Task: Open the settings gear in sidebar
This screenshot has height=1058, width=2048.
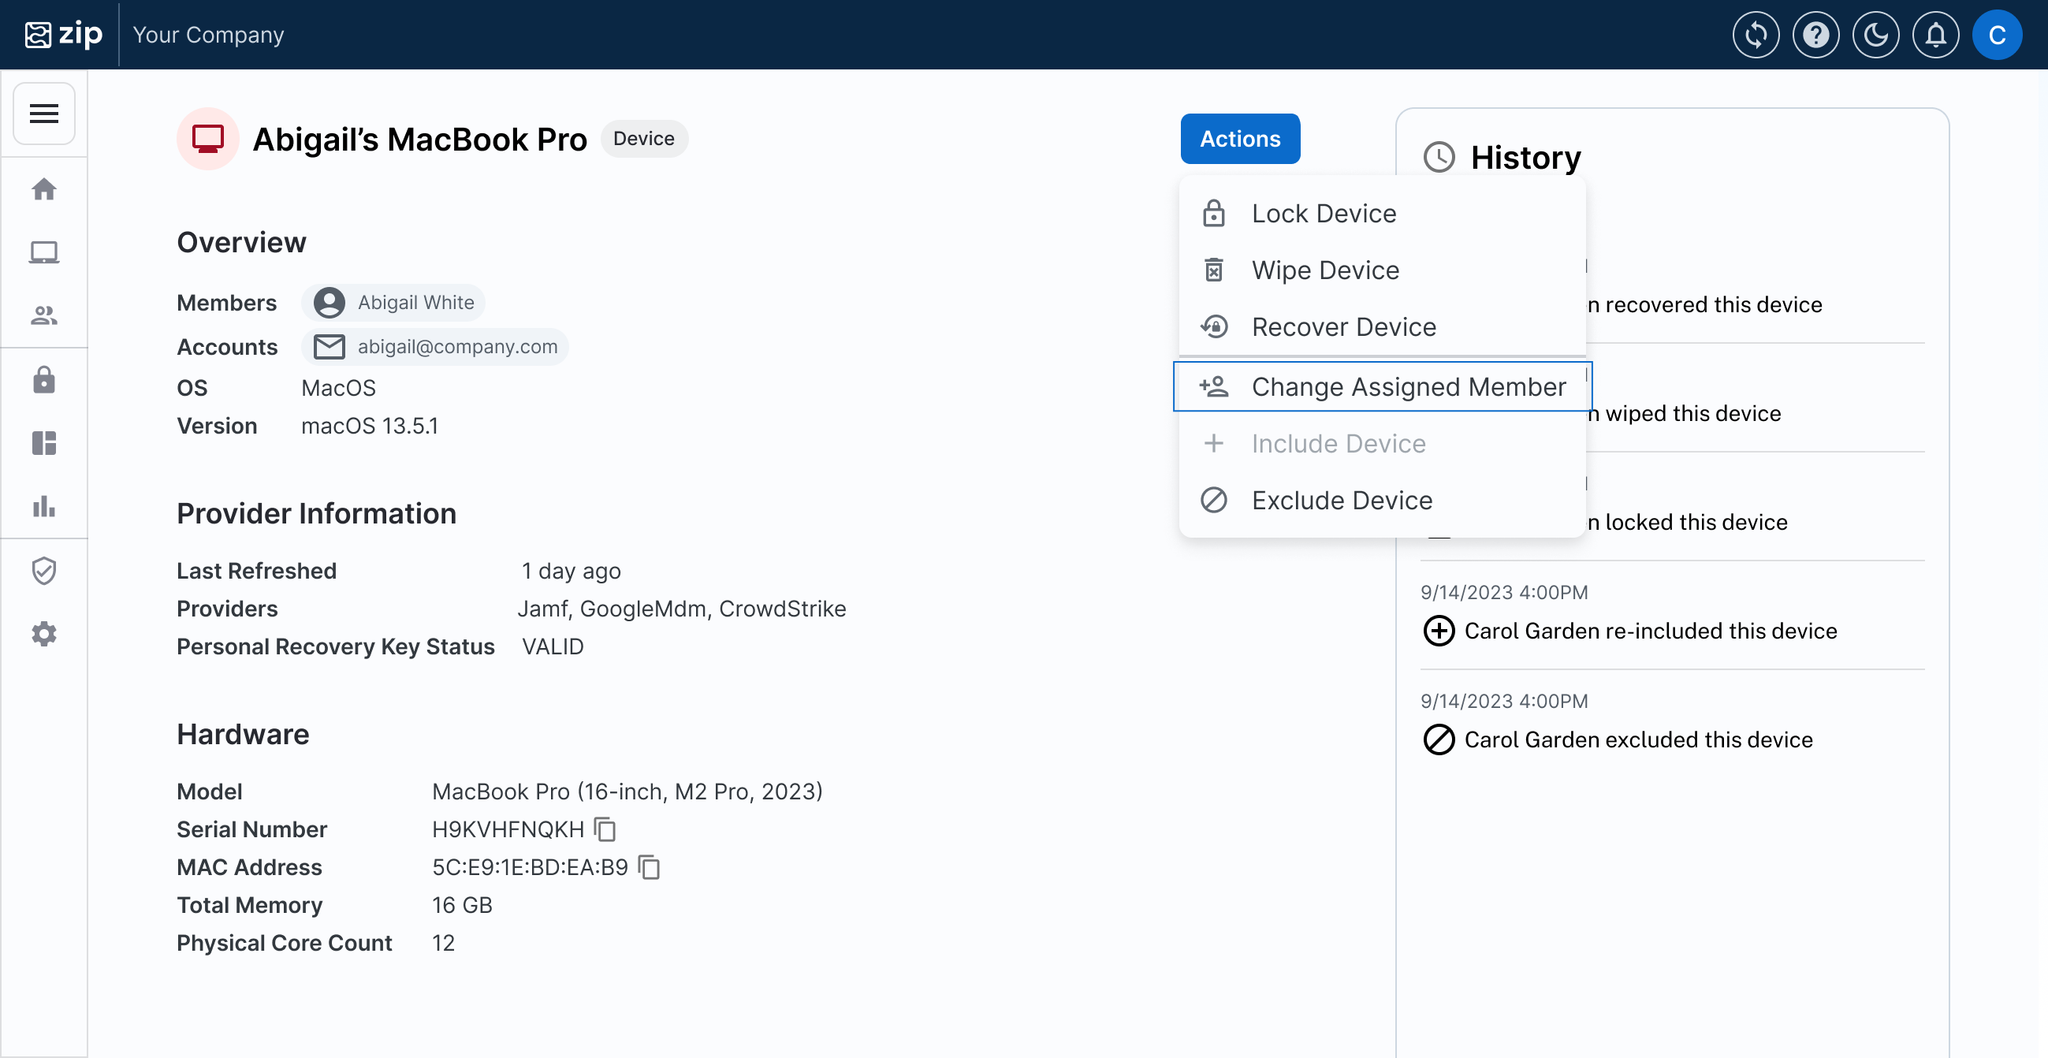Action: click(x=44, y=634)
